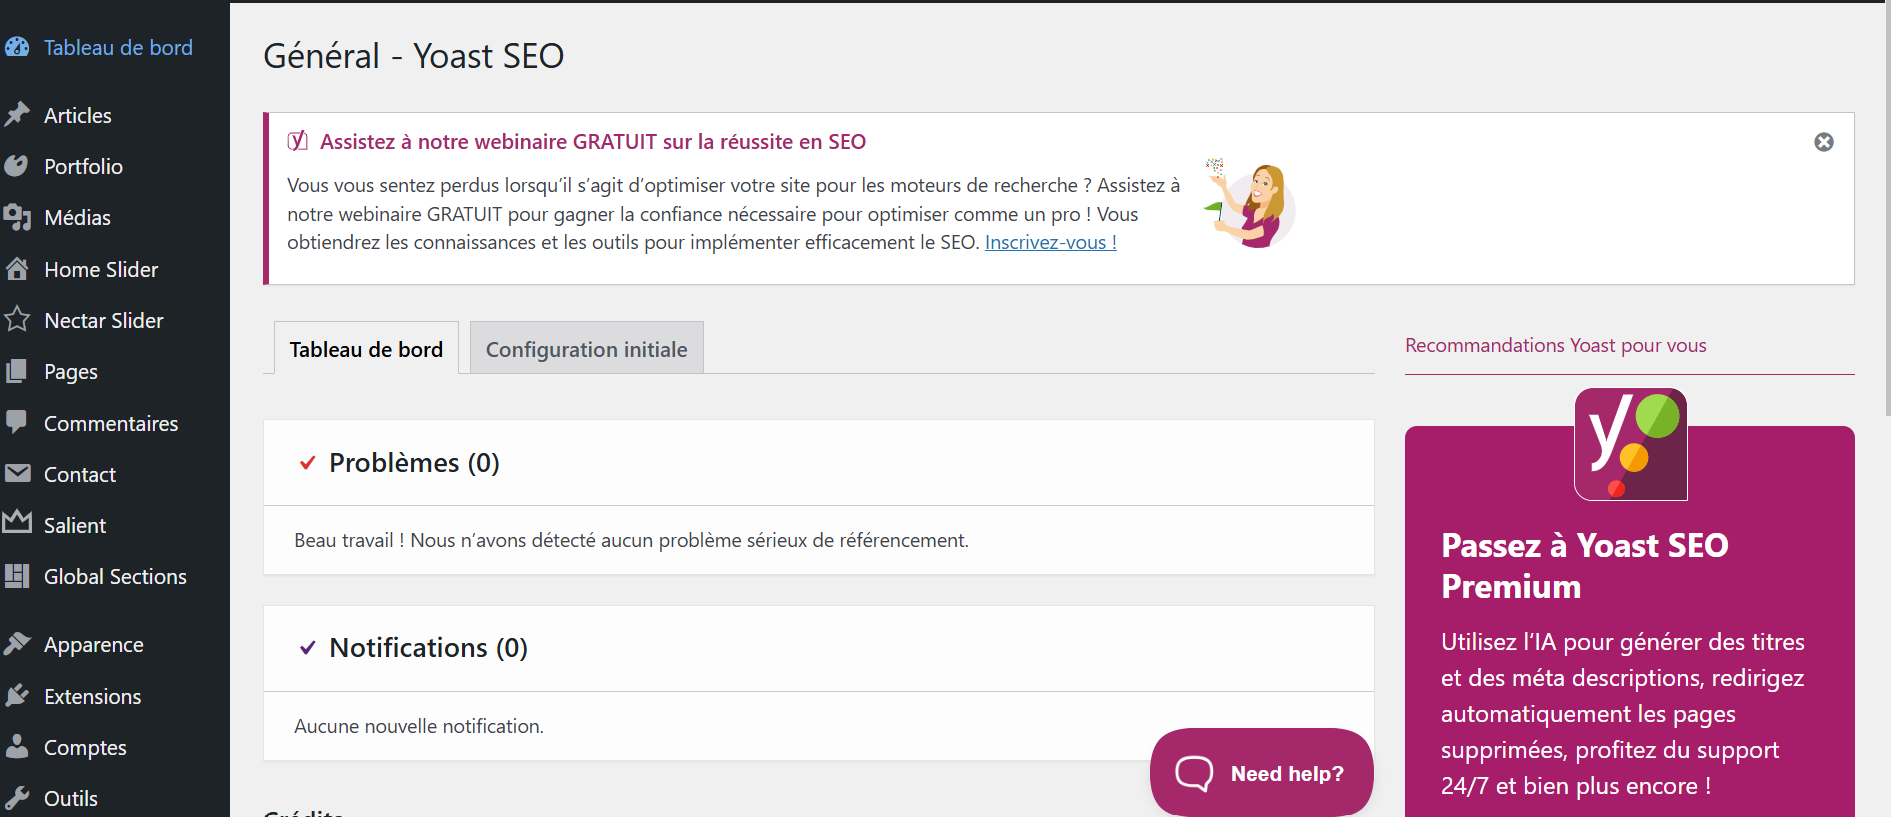Click the Comptes user icon

(x=17, y=746)
